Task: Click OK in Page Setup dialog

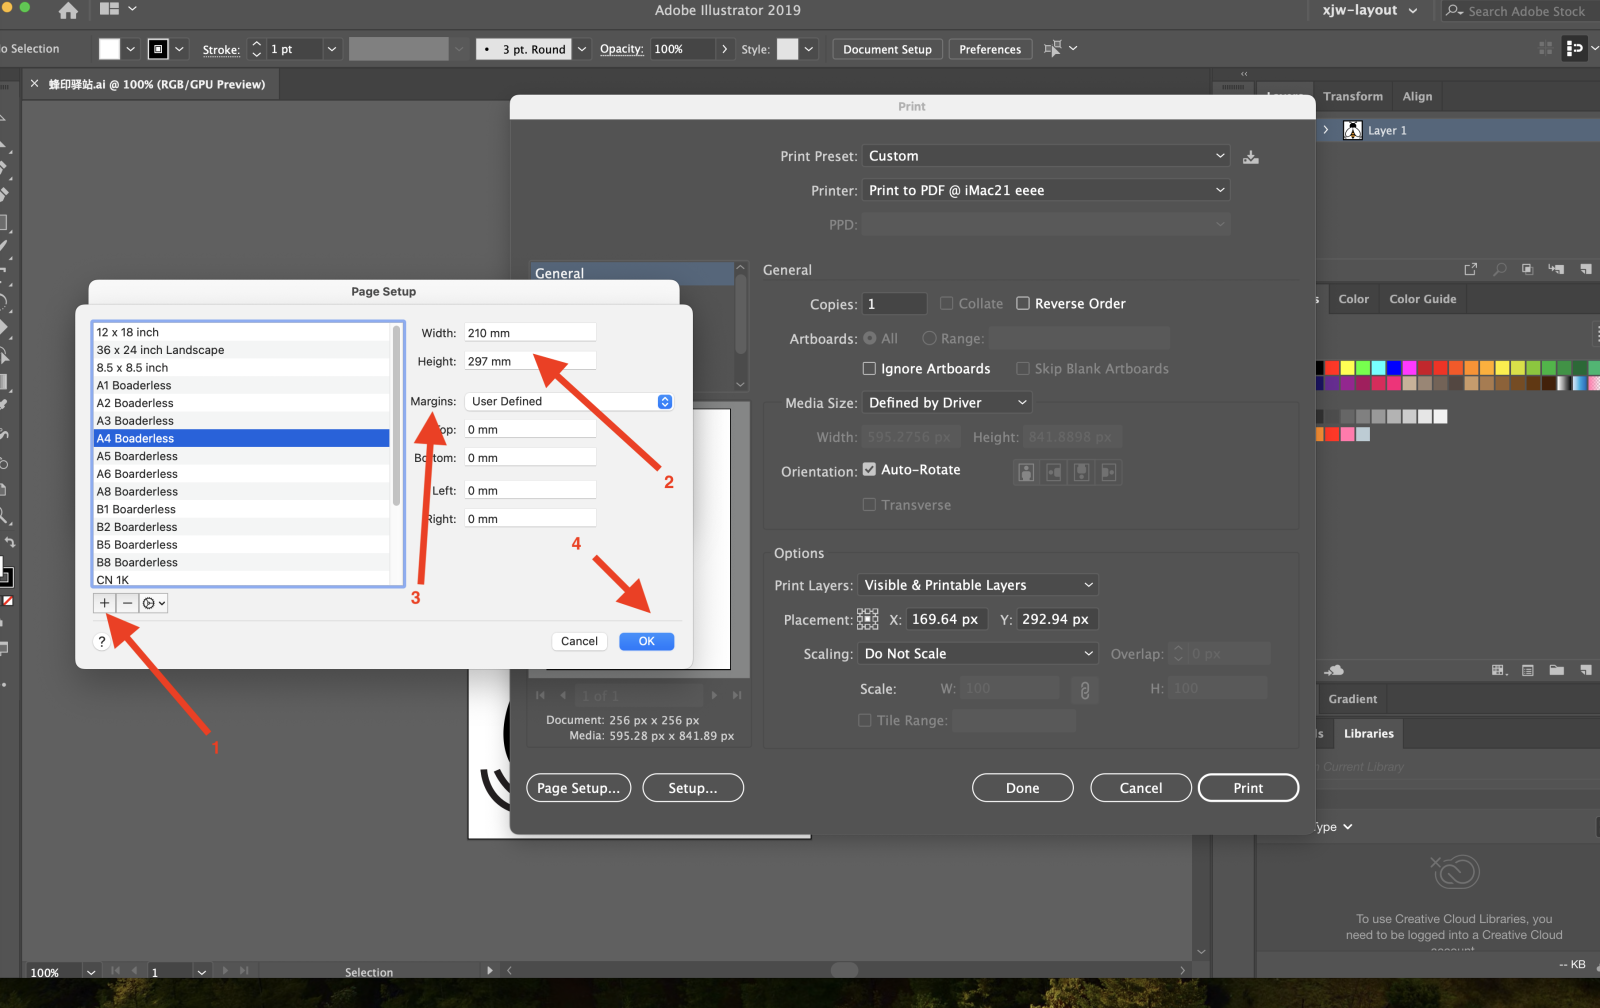Action: pos(647,642)
